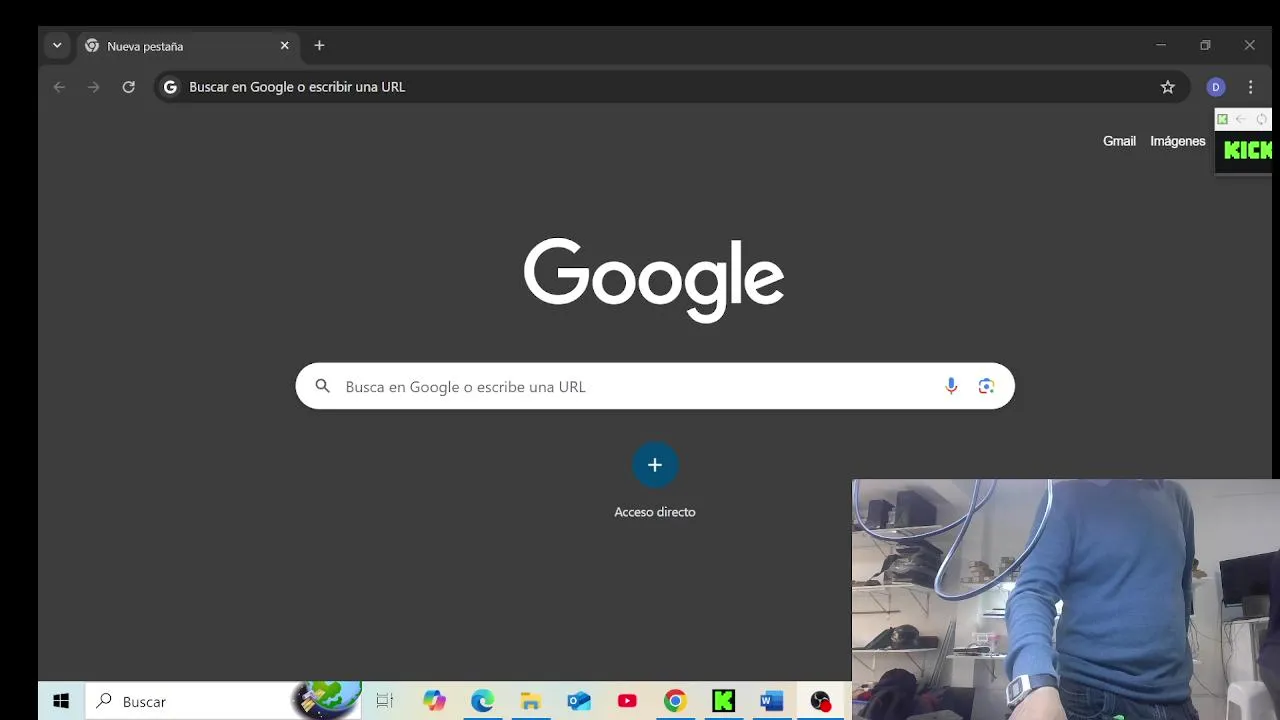Image resolution: width=1280 pixels, height=720 pixels.
Task: Open the Kick app on the taskbar
Action: point(723,701)
